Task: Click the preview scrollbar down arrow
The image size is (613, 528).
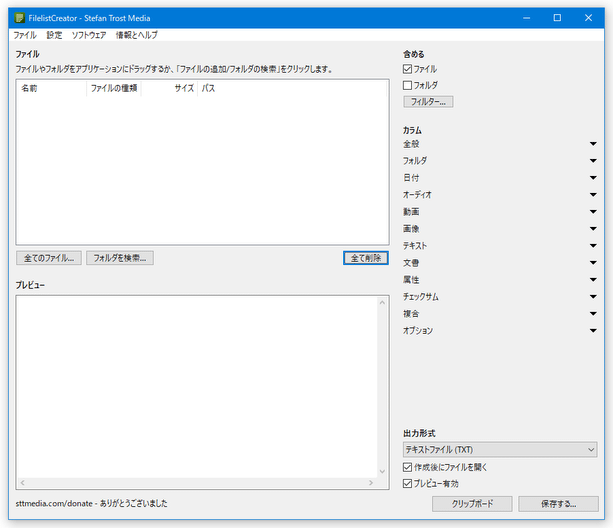Action: [382, 472]
